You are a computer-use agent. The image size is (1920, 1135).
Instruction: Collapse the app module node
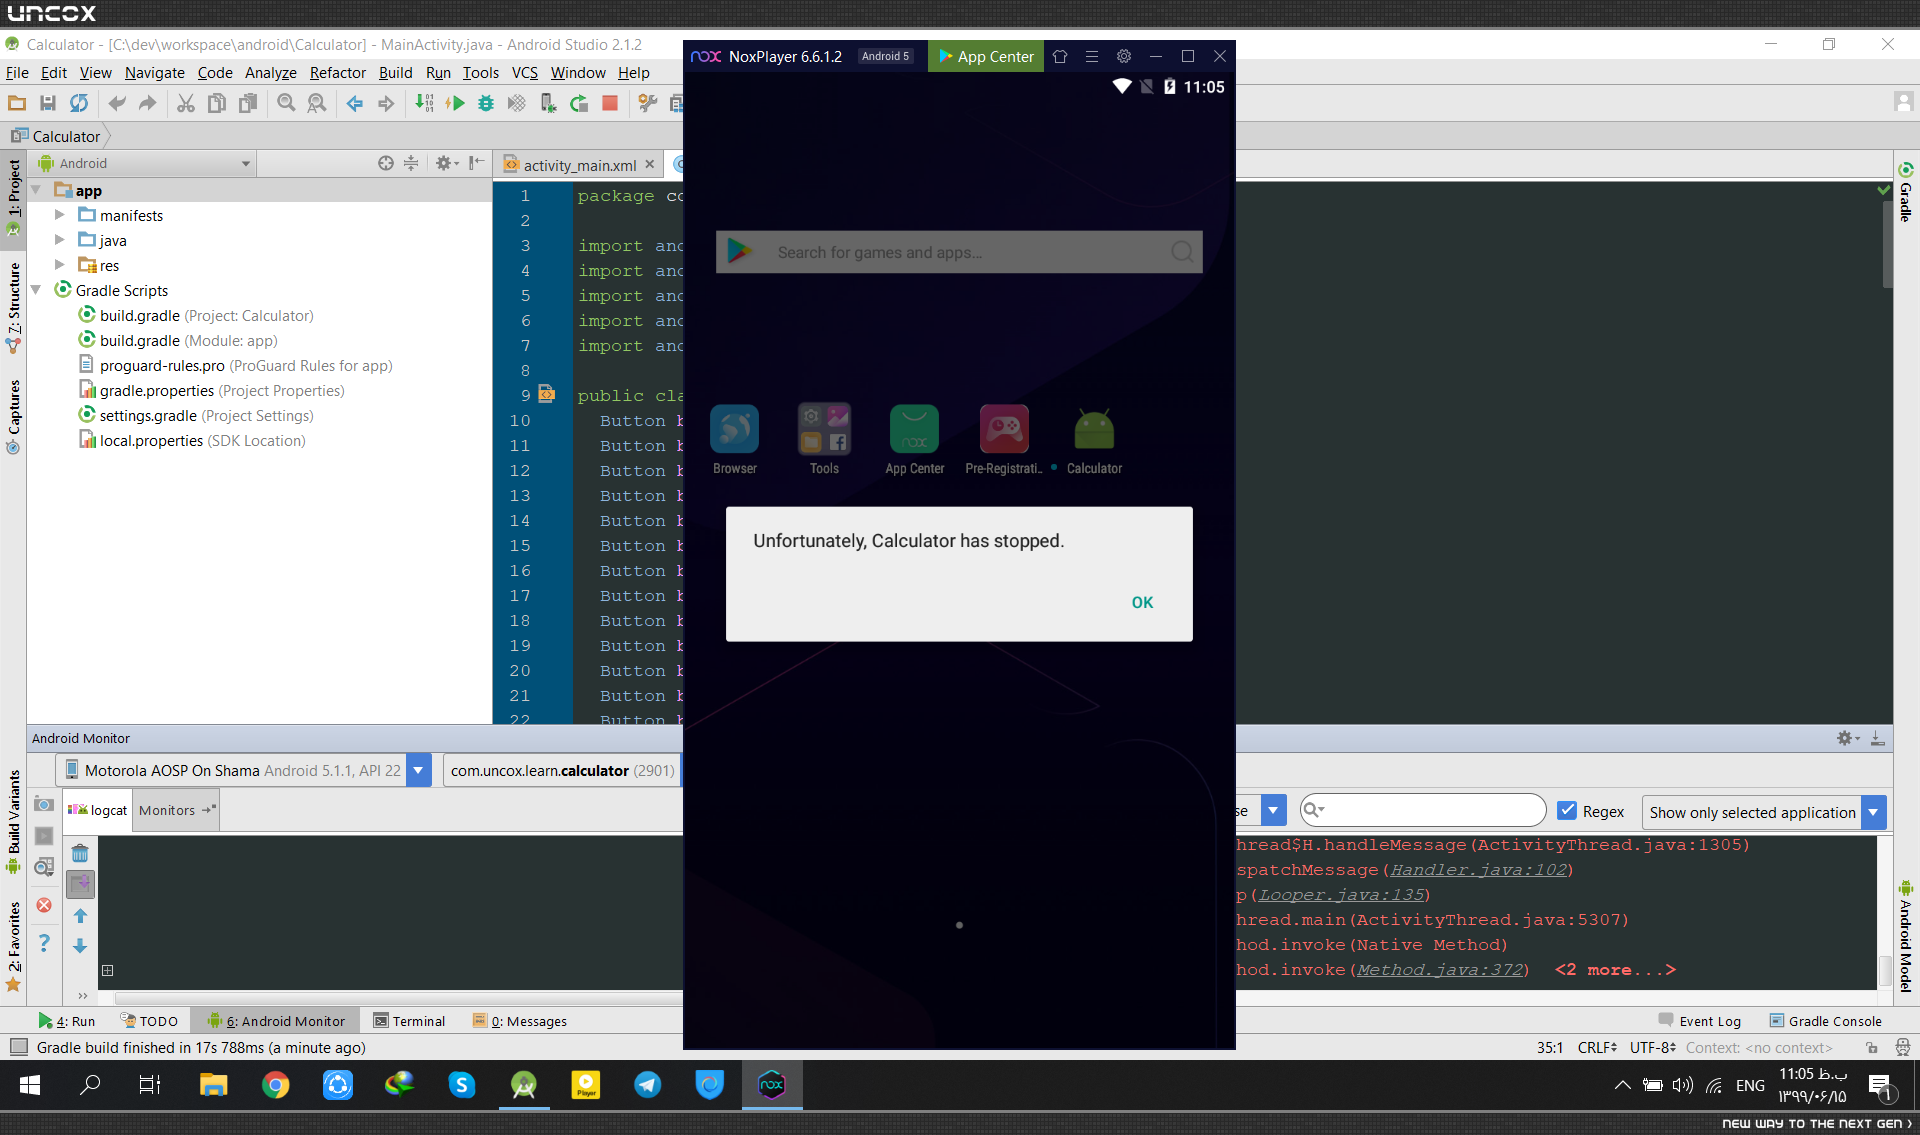click(x=36, y=190)
